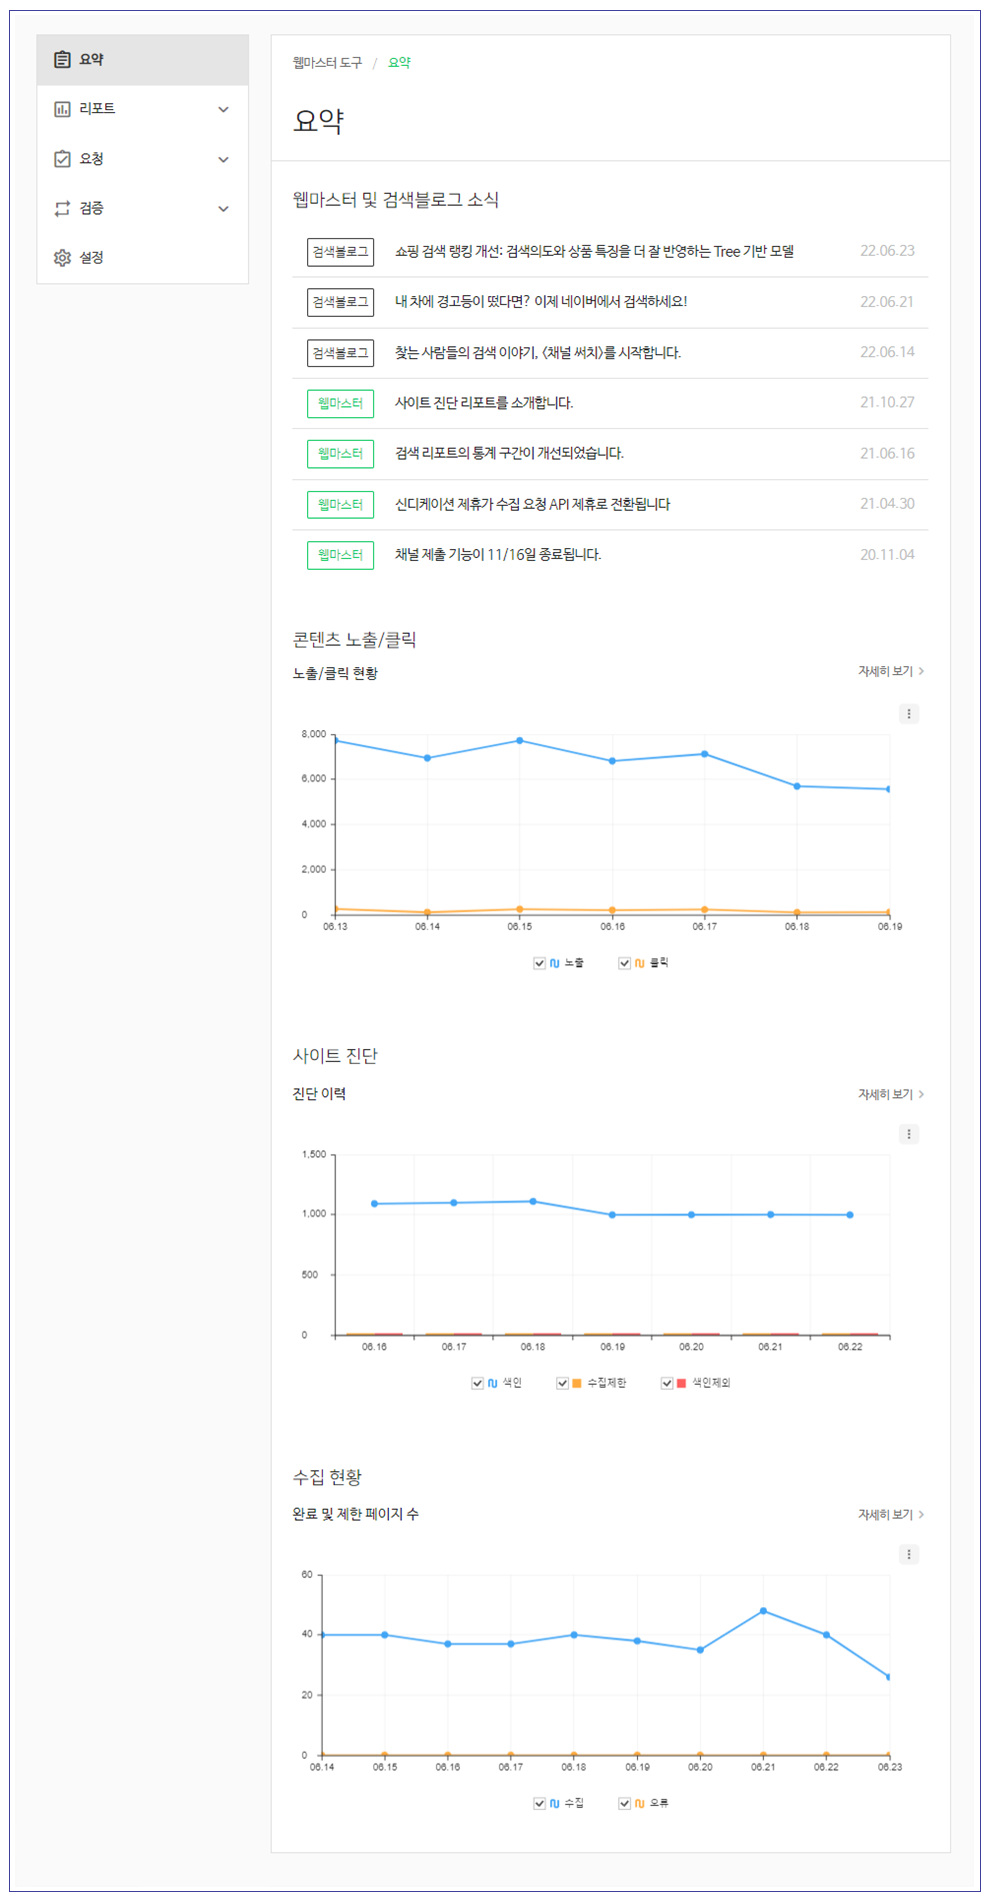Click the blue 색인 legend line icon

(493, 1383)
